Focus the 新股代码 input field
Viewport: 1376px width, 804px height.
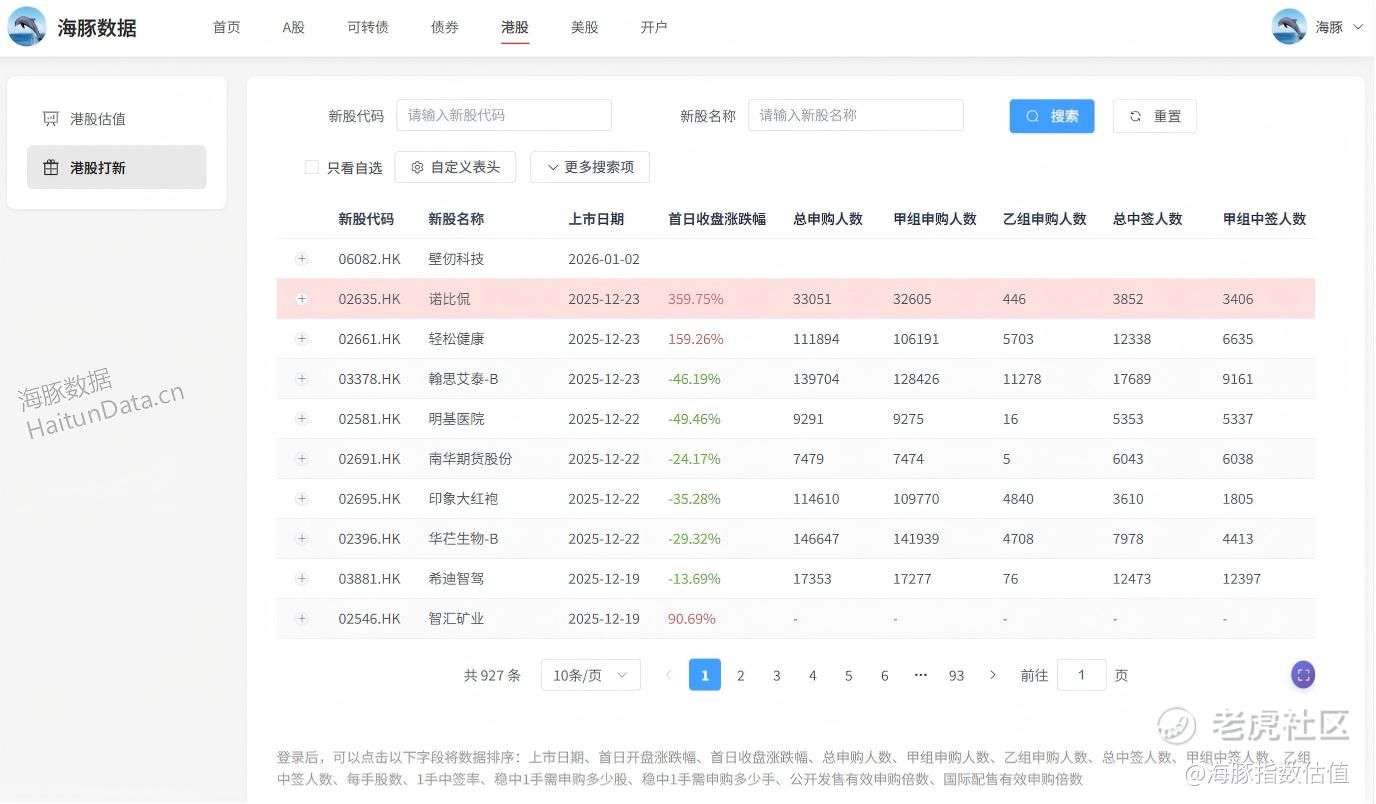pyautogui.click(x=504, y=115)
